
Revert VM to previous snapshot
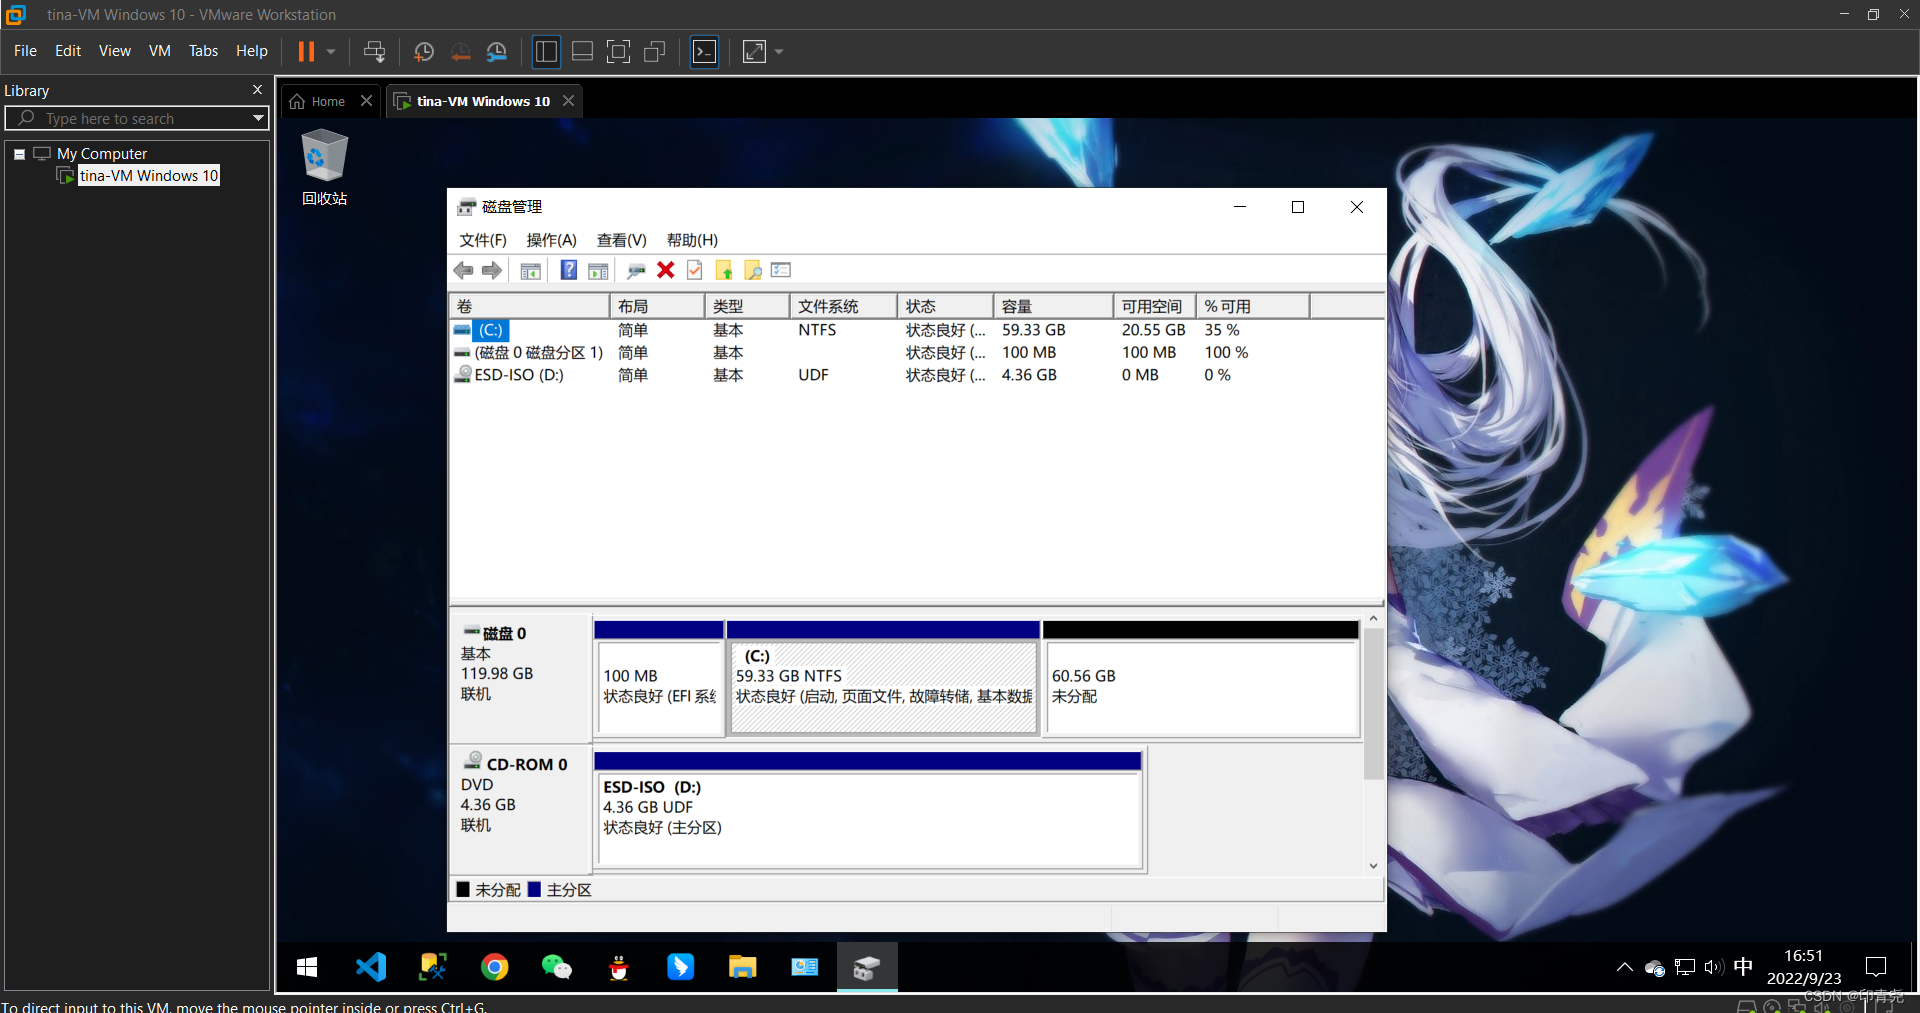click(460, 51)
